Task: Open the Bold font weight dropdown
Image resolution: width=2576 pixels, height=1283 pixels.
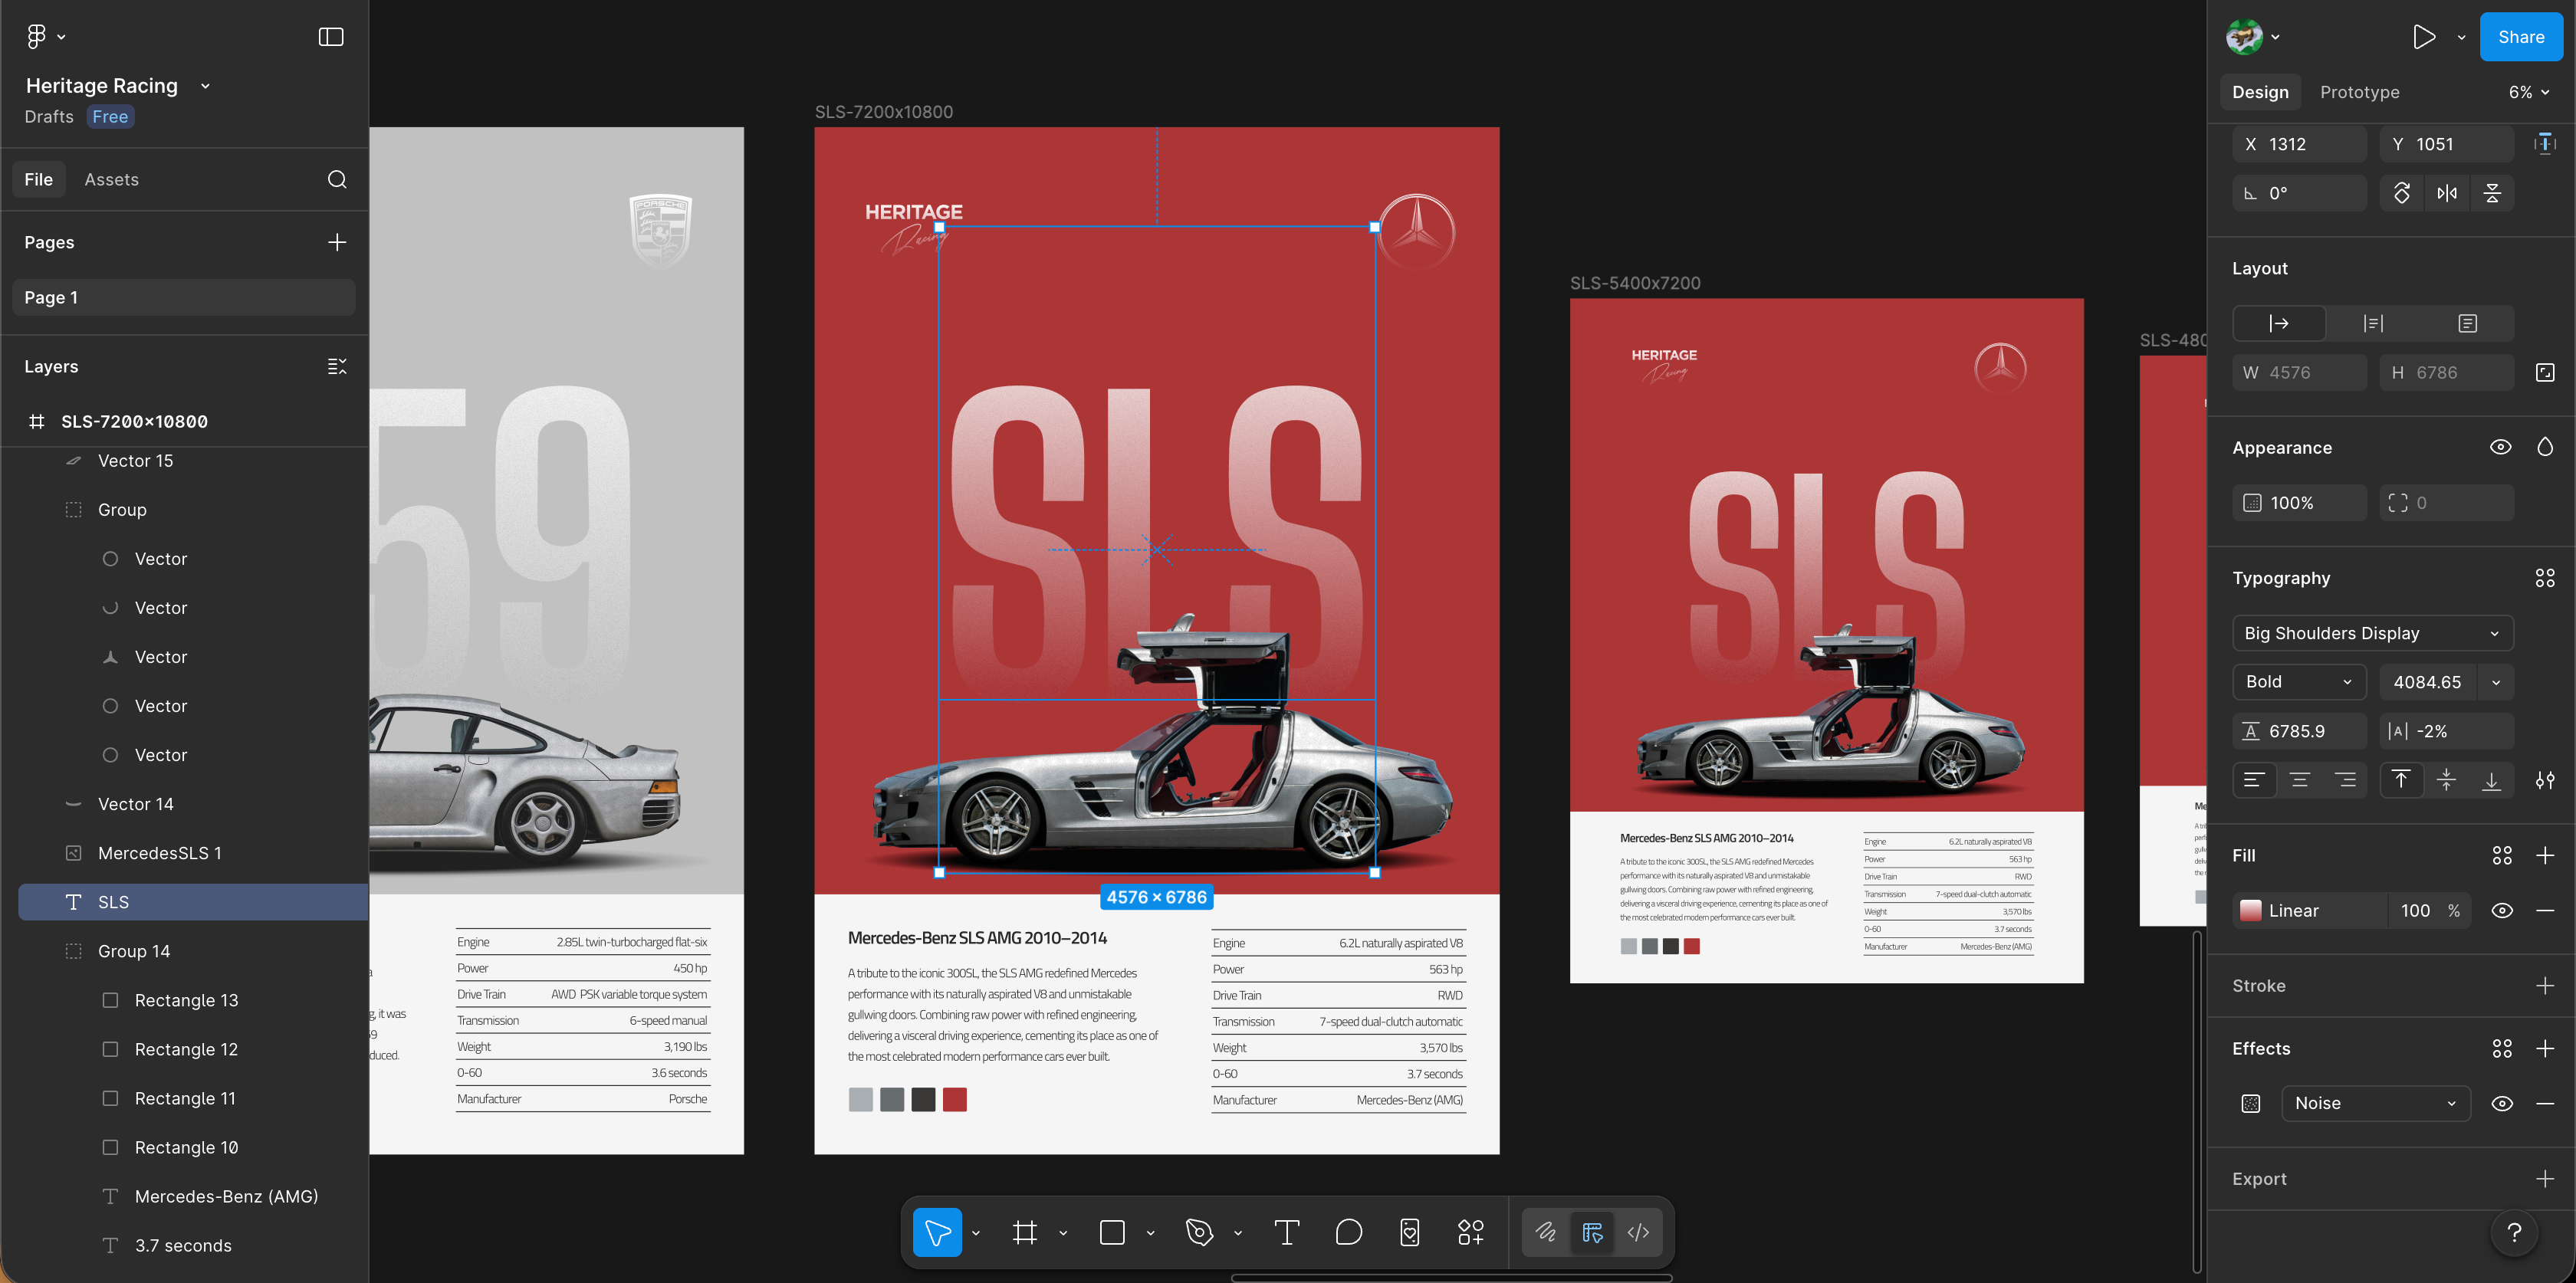Action: pyautogui.click(x=2298, y=682)
